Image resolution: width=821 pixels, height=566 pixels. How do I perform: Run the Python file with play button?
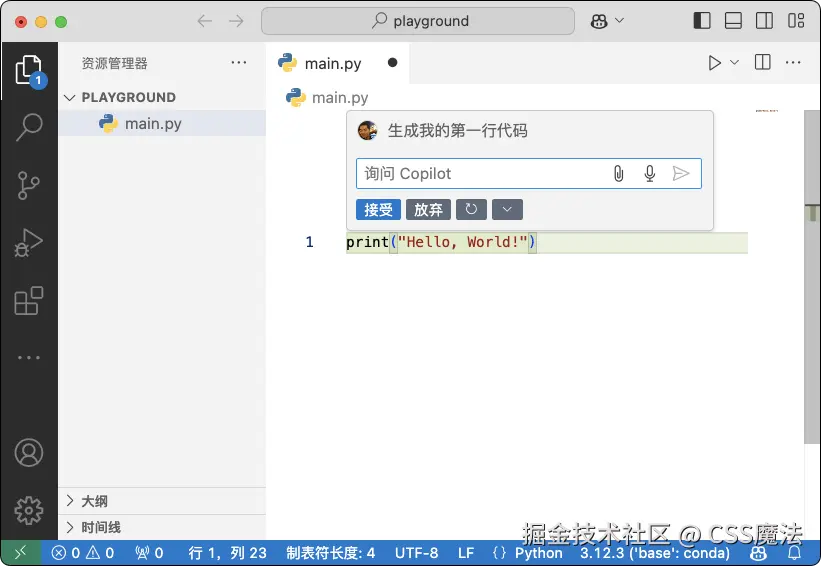[714, 63]
